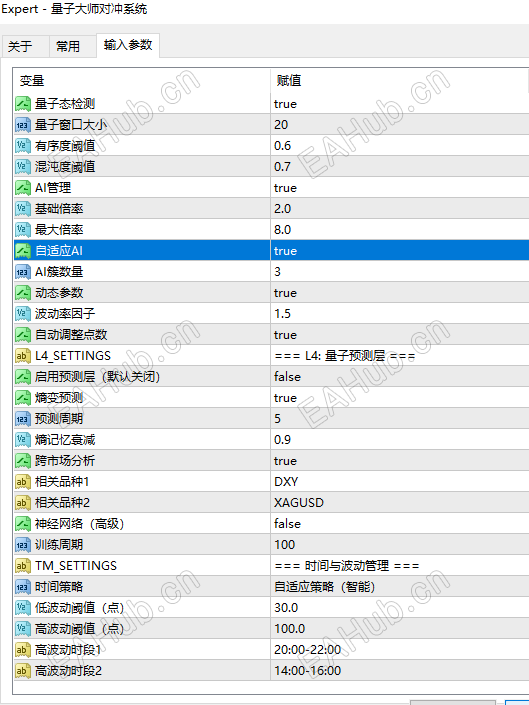Click the 赋值 column header

pos(400,81)
